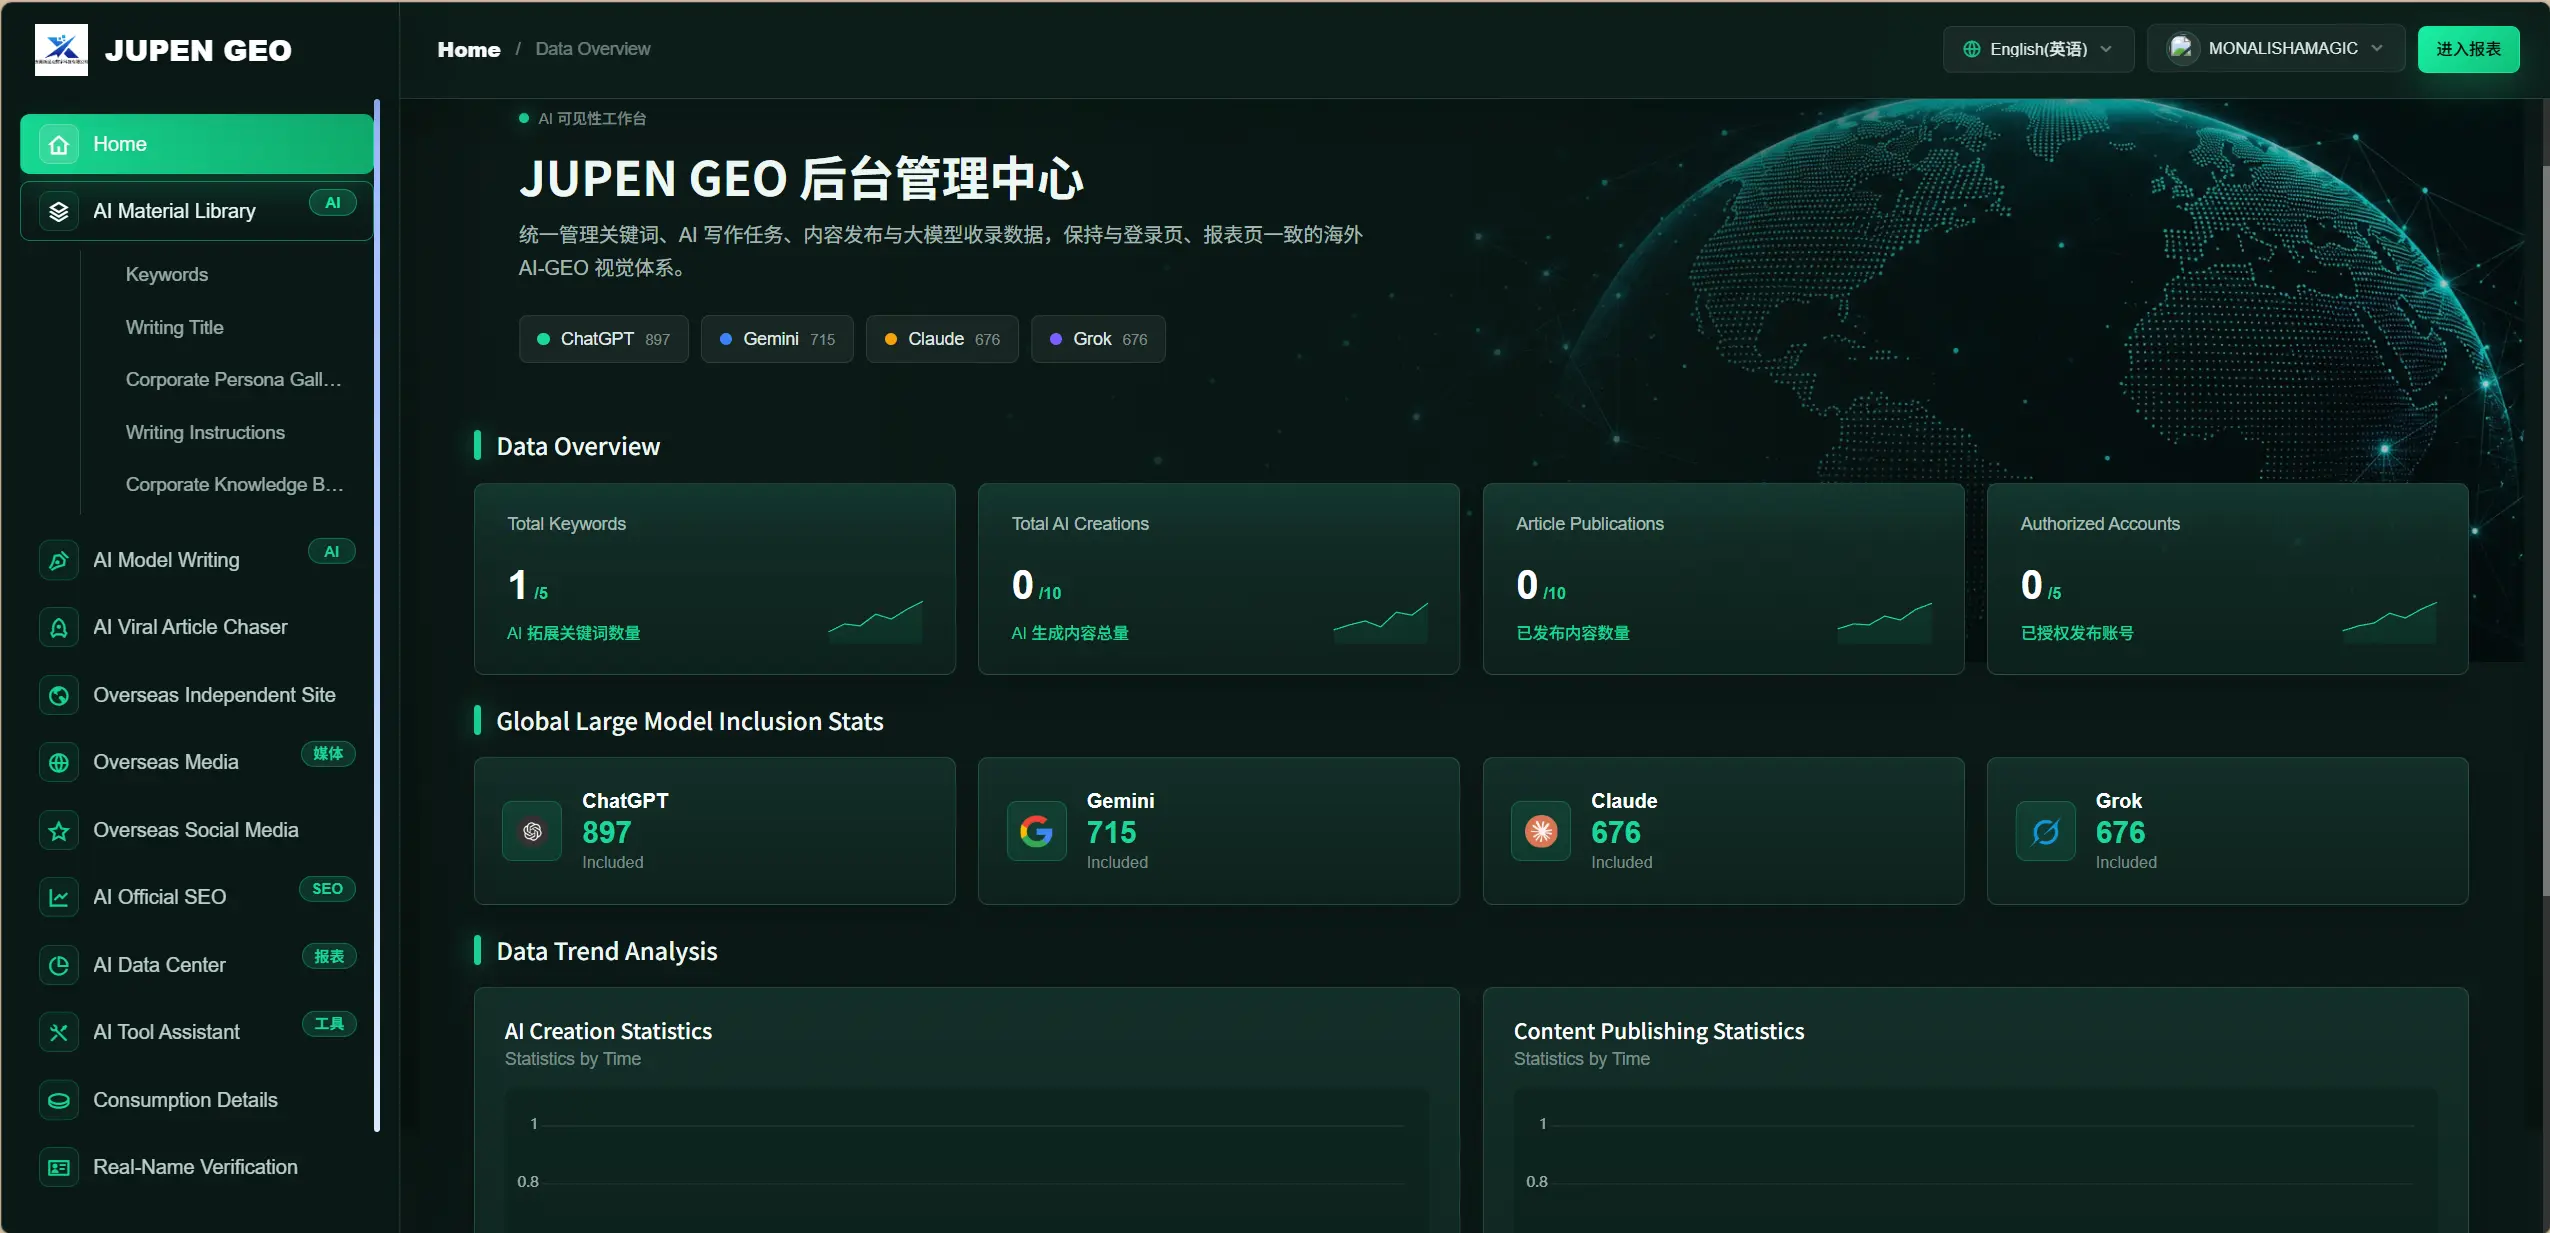Open Keywords submenu item
Viewport: 2550px width, 1233px height.
167,274
